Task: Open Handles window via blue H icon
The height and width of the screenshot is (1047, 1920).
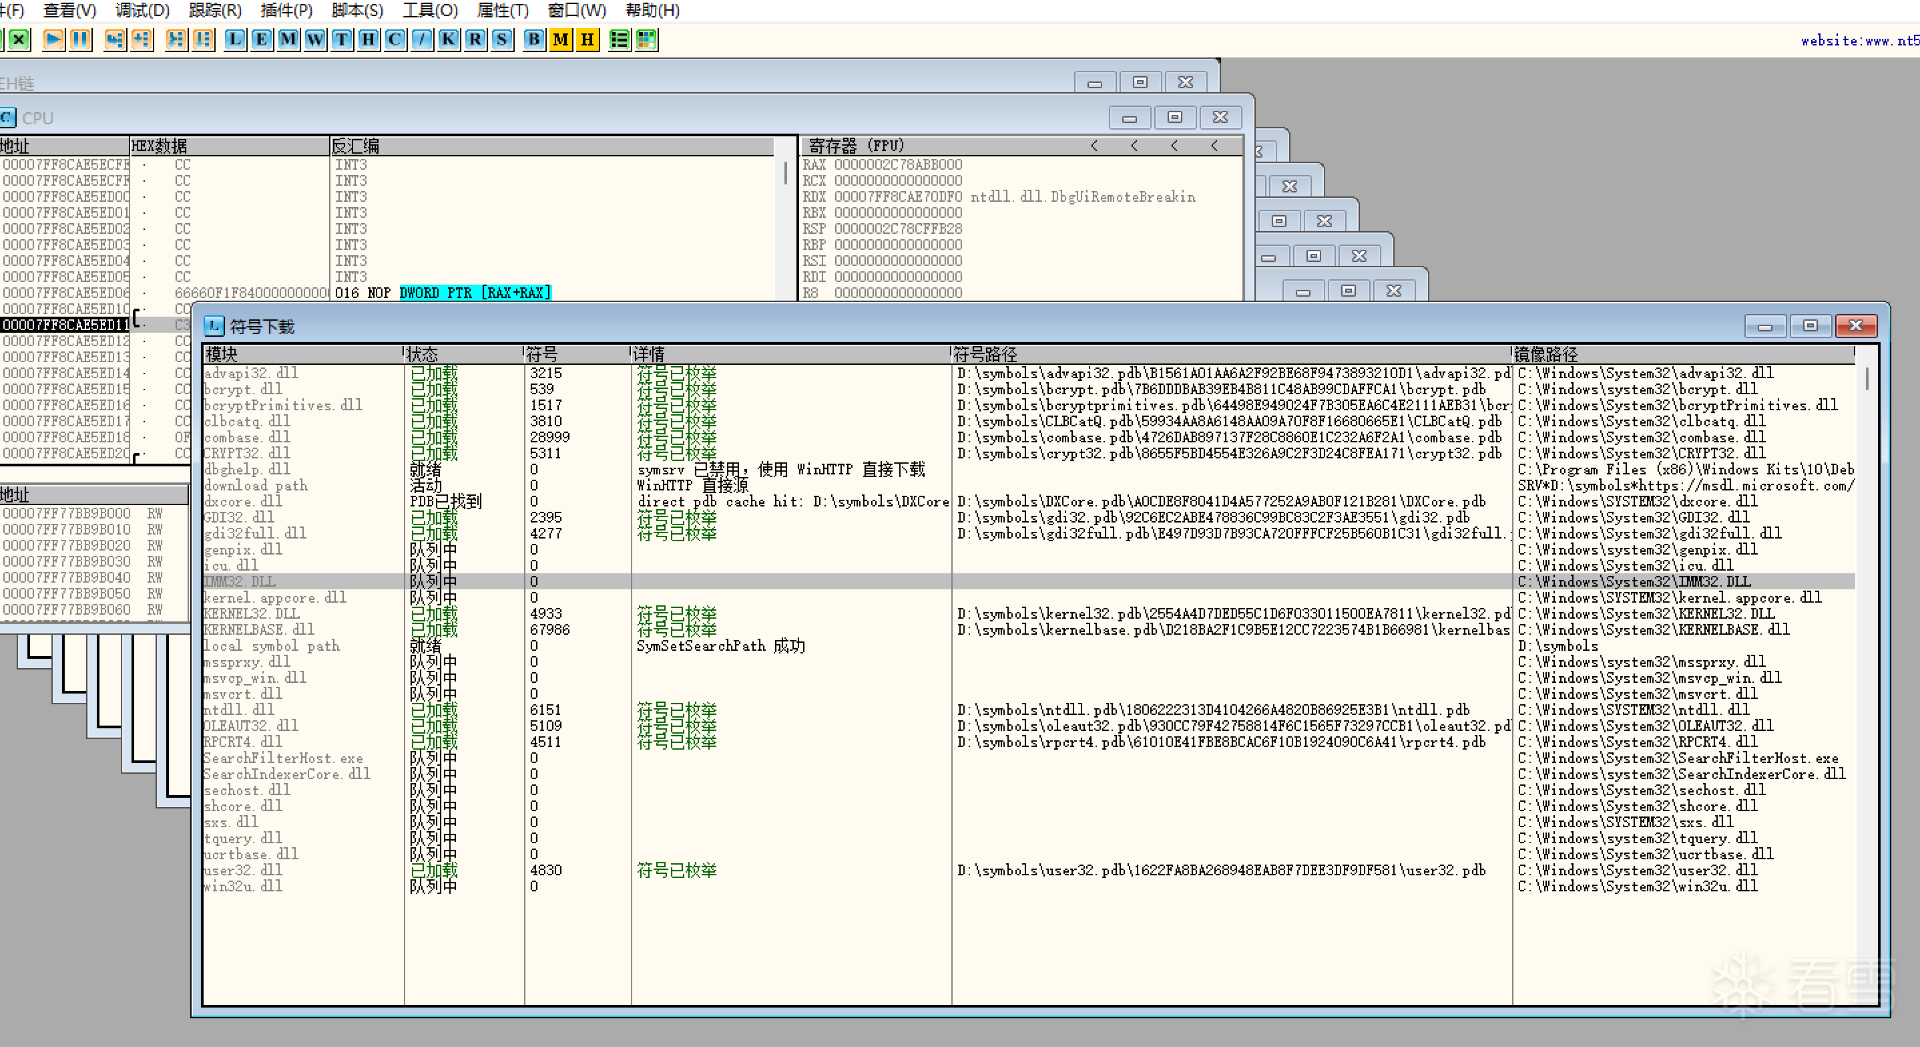Action: [369, 39]
